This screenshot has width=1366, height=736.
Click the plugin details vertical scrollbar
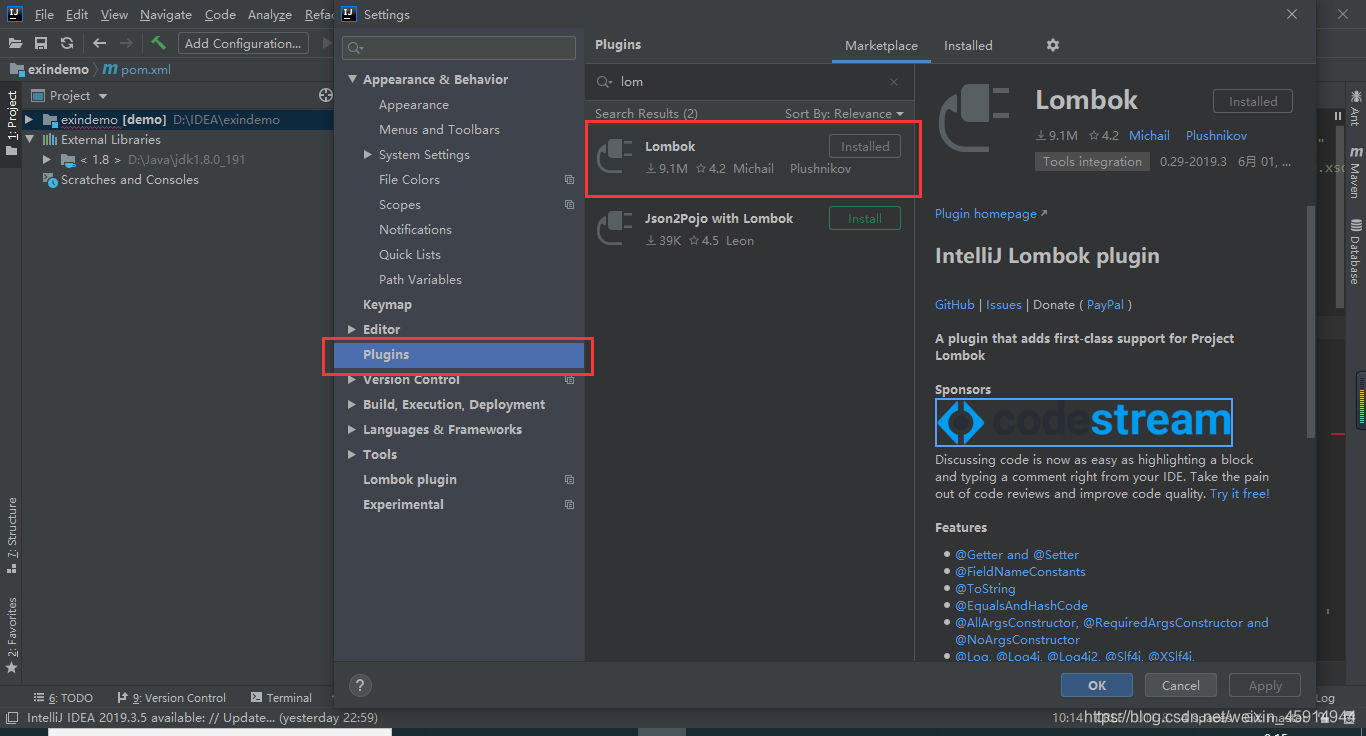pos(1311,320)
